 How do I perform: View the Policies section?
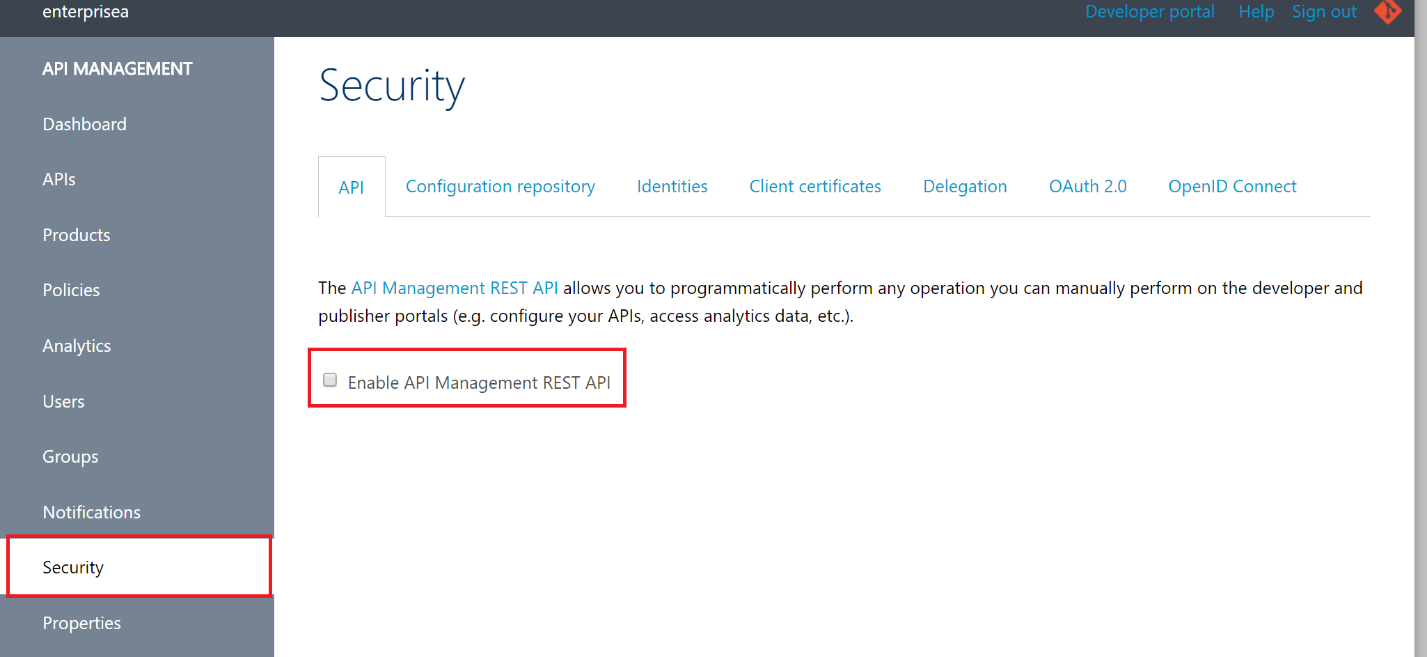click(71, 289)
